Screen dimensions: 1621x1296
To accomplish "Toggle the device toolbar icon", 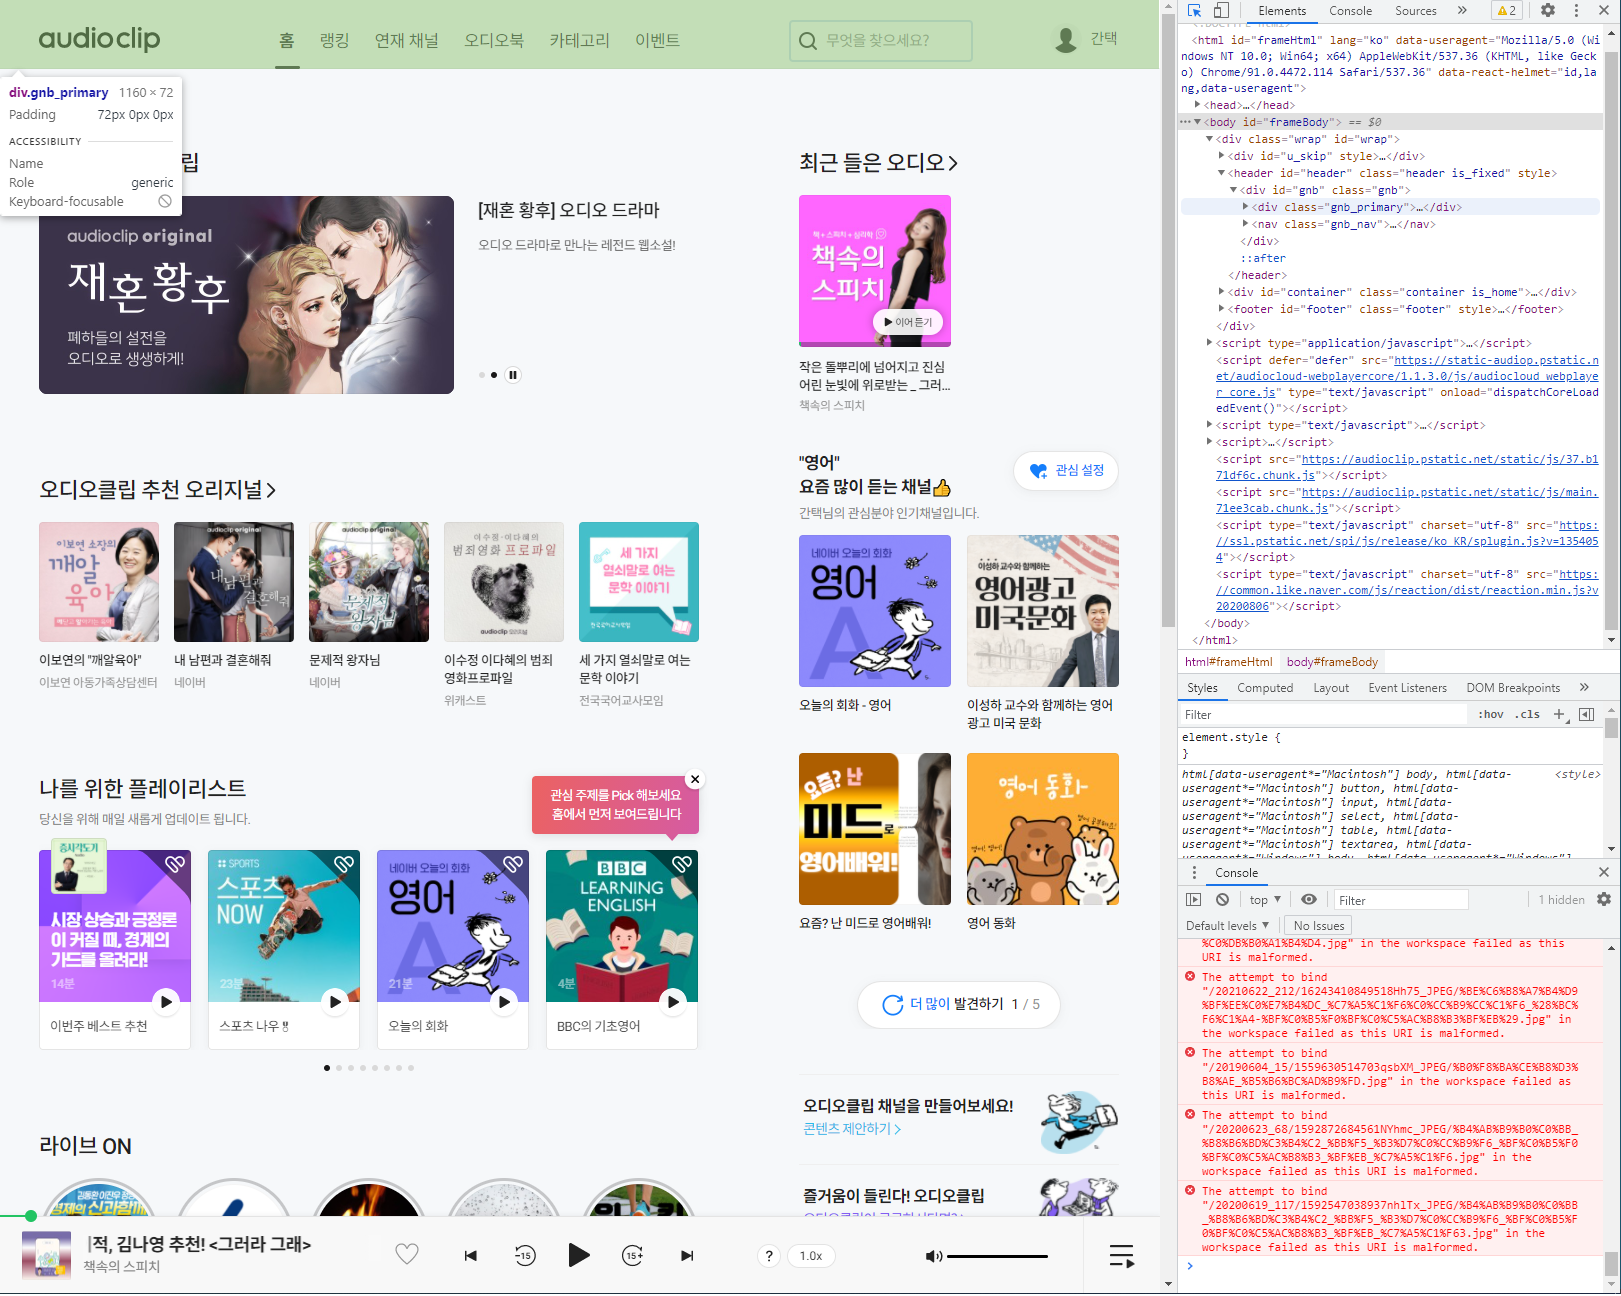I will (1221, 11).
